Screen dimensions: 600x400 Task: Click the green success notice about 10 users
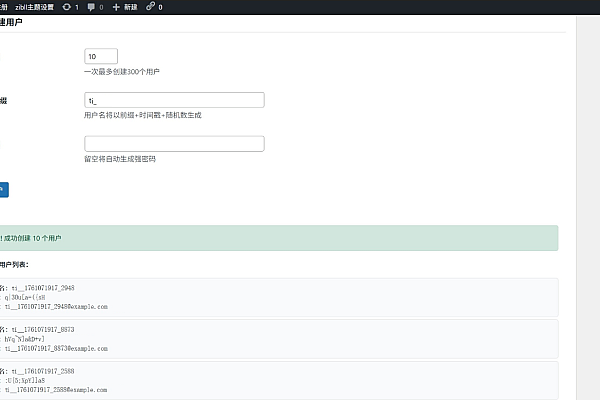(278, 238)
